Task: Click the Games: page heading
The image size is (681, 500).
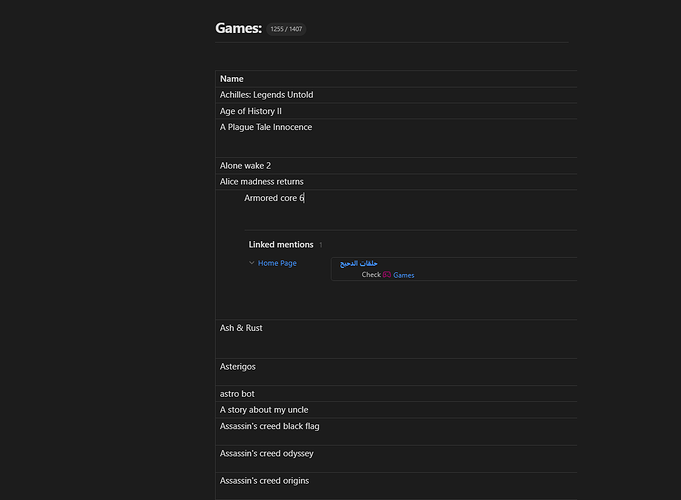Action: coord(238,29)
